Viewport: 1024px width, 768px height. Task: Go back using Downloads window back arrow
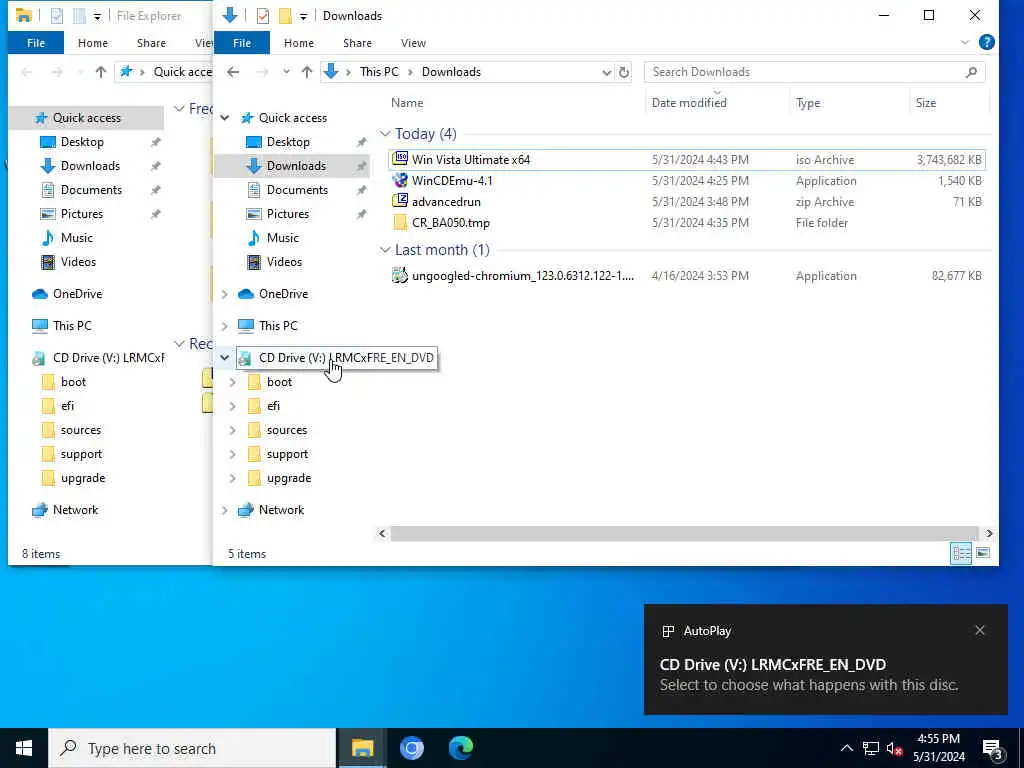pos(233,72)
